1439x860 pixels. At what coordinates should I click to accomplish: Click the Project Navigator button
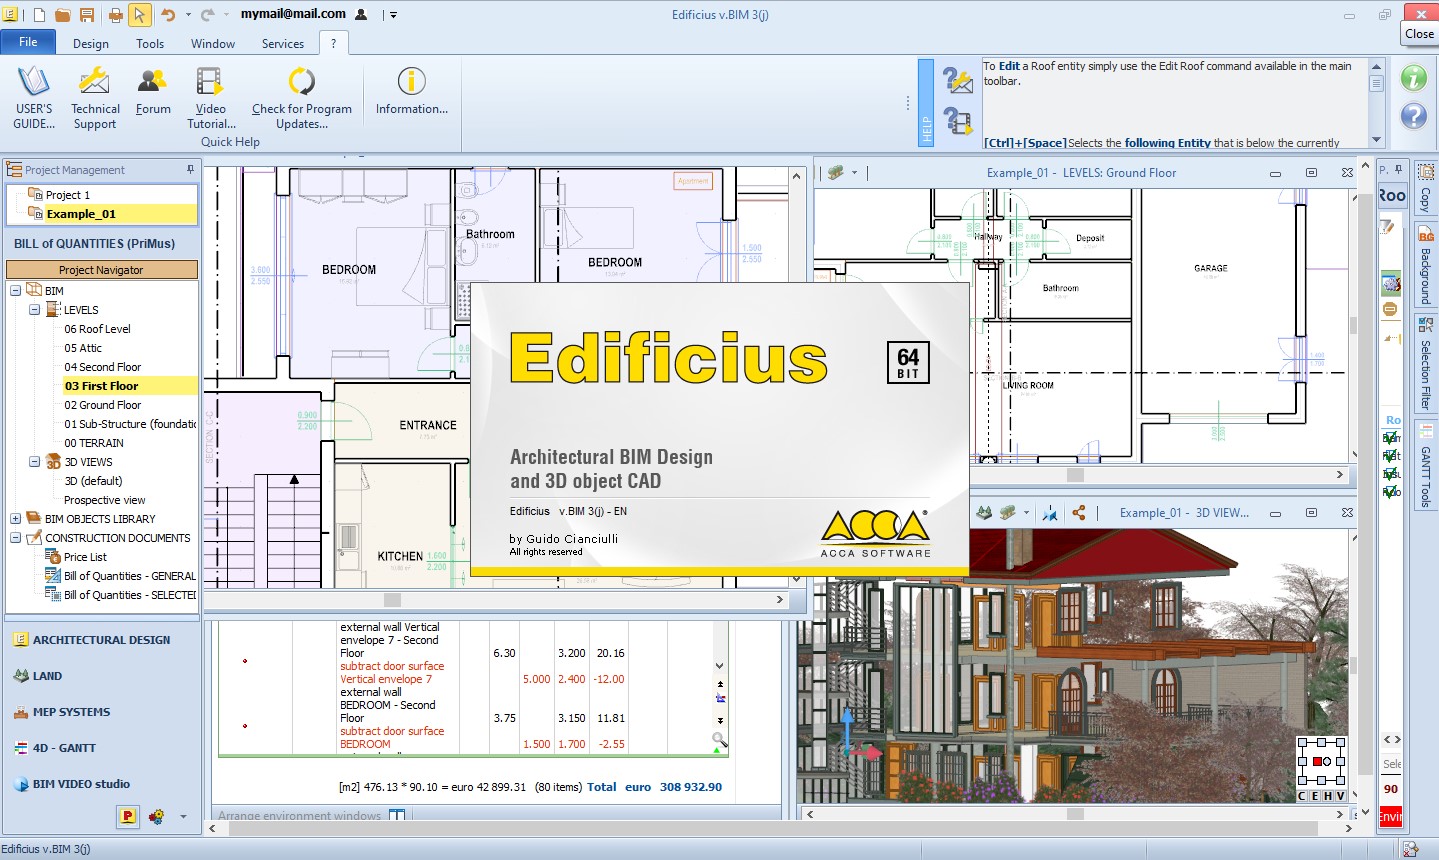(101, 270)
